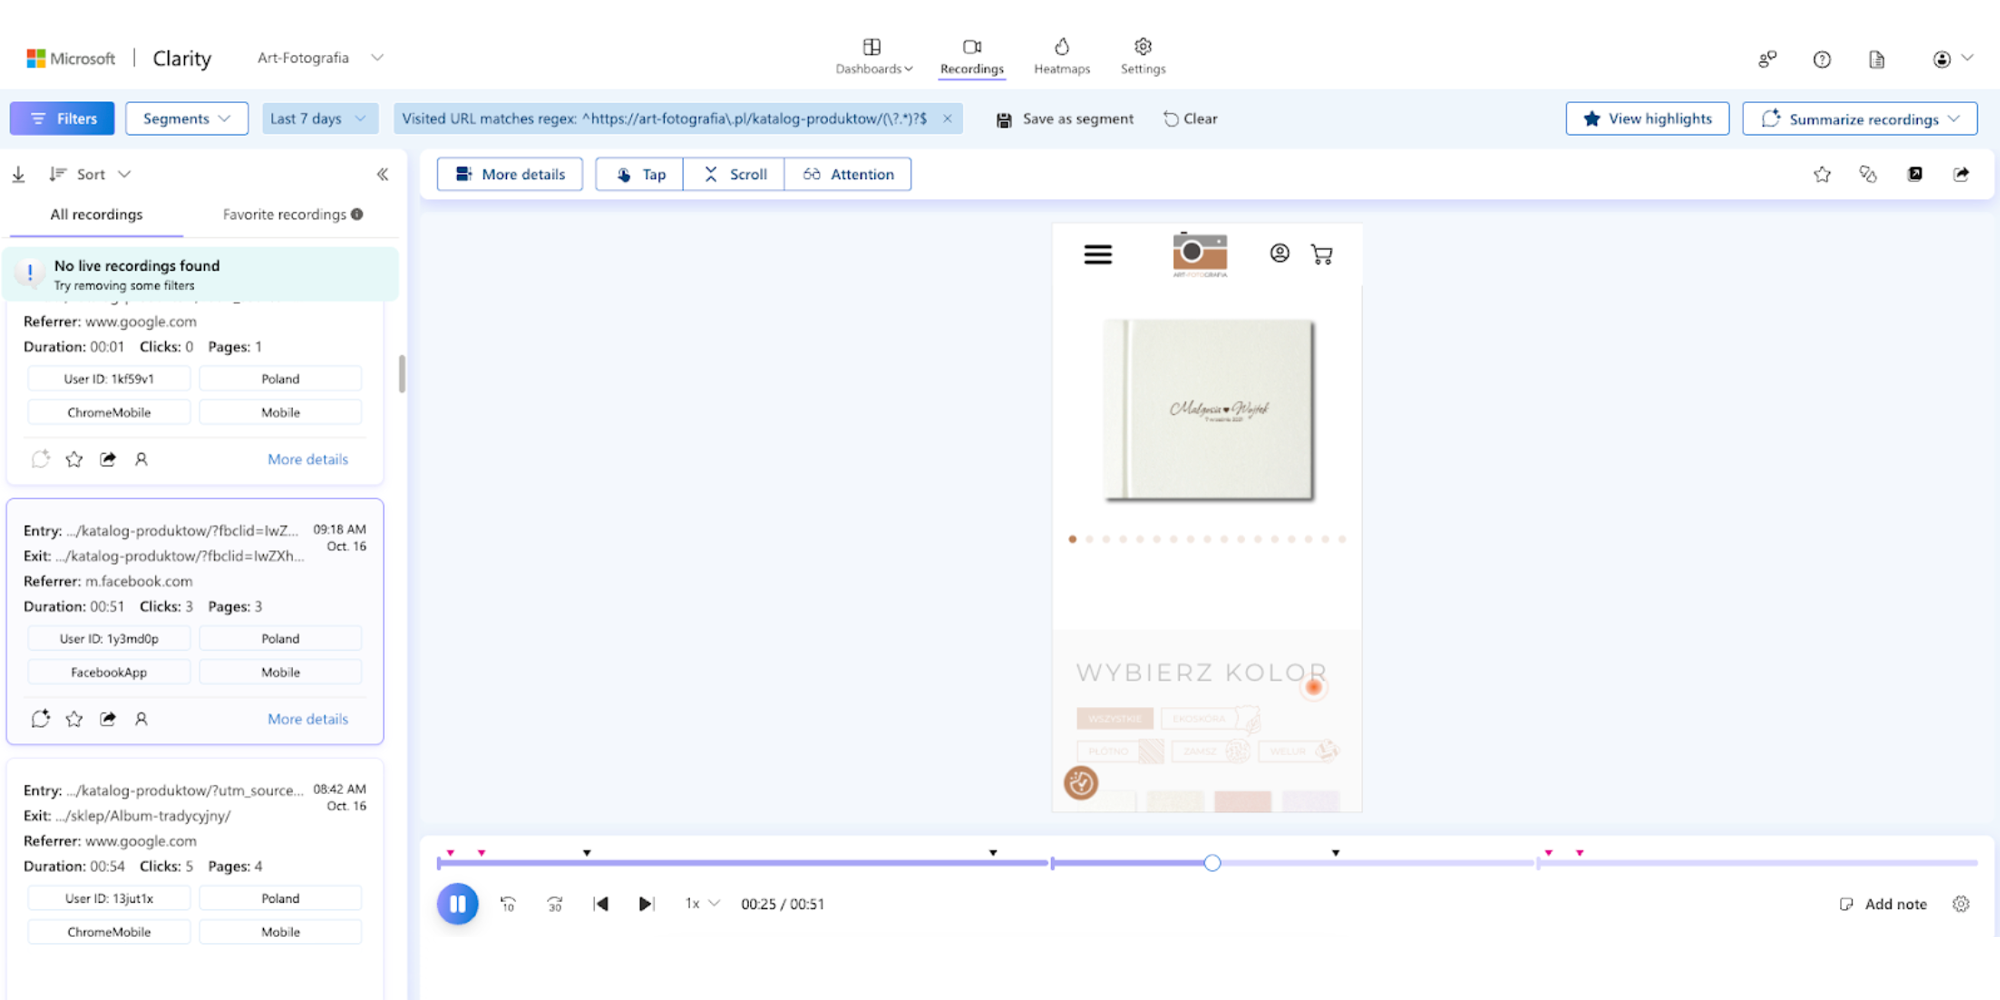2000x1000 pixels.
Task: Jump to the previous recording
Action: (601, 904)
